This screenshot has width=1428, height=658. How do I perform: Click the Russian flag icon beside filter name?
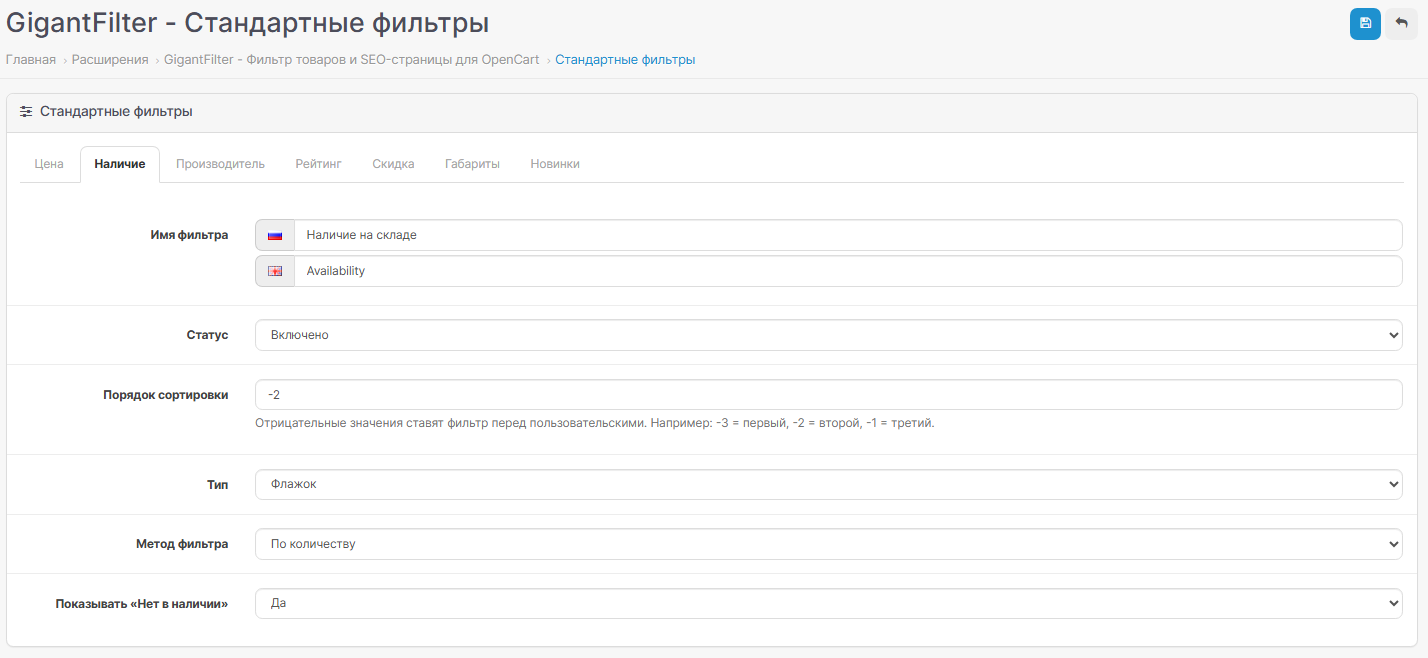pyautogui.click(x=275, y=235)
